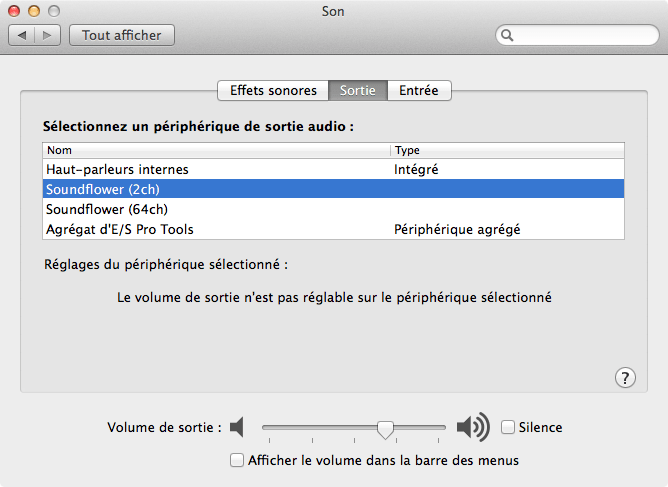Switch to the Effets sonores tab
The image size is (668, 487).
tap(273, 90)
